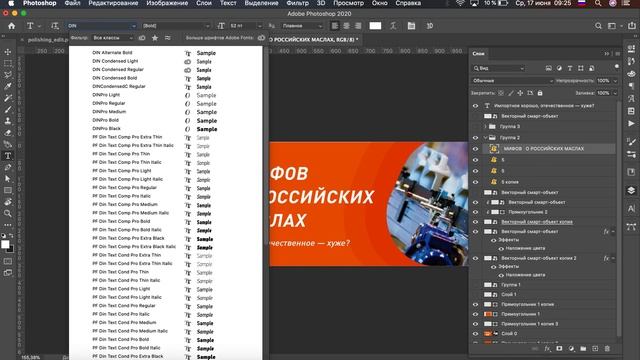This screenshot has height=360, width=640.
Task: Center the text alignment
Action: coord(347,26)
